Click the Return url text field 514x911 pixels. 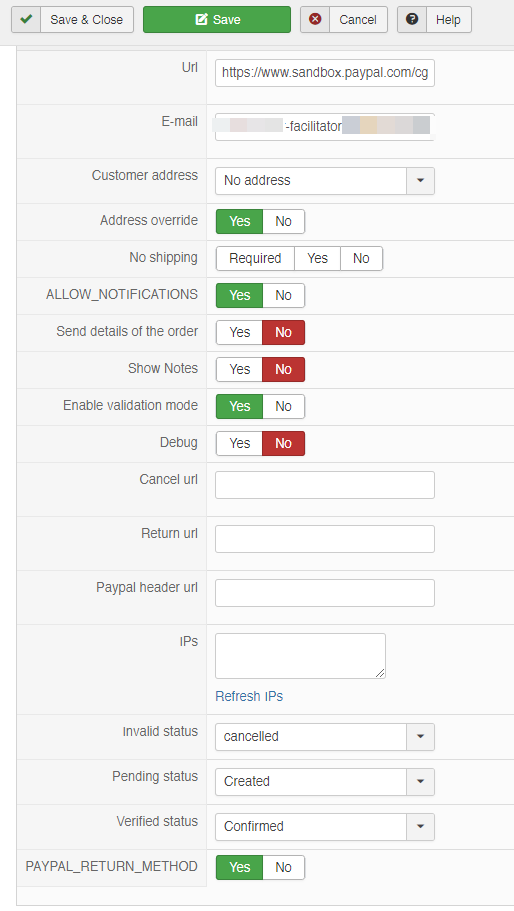pyautogui.click(x=325, y=539)
